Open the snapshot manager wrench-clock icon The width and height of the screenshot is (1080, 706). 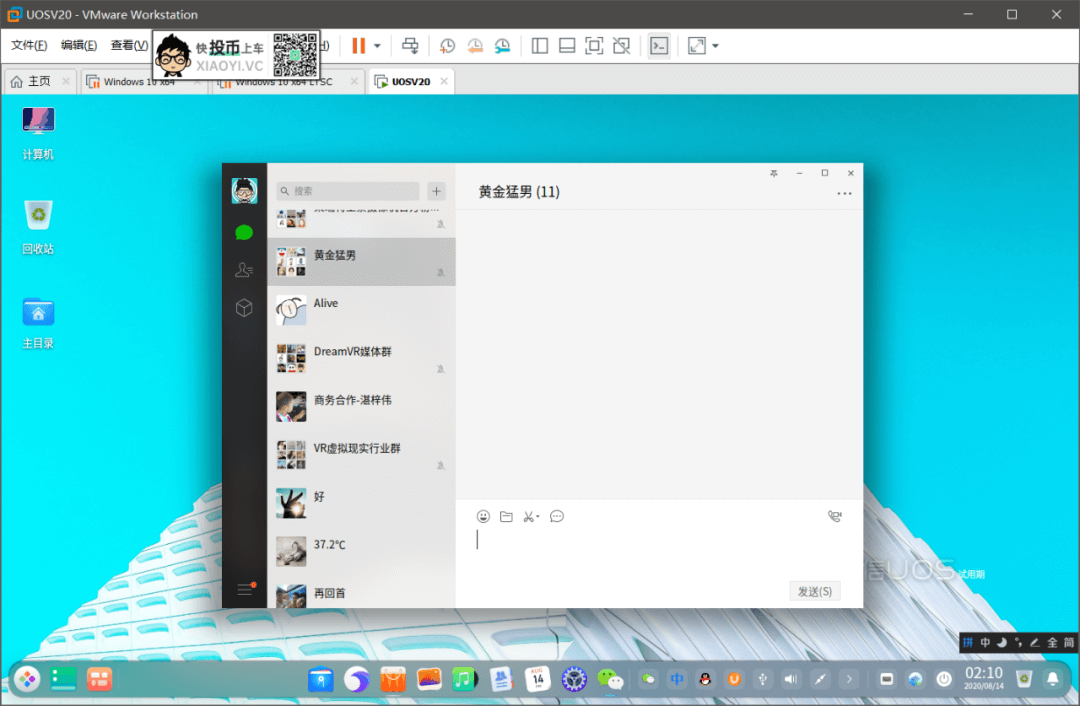503,46
